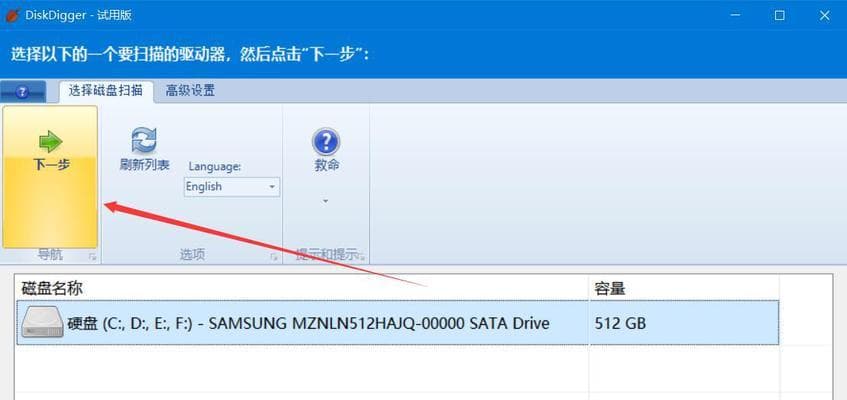Open the Language dropdown showing English

232,187
